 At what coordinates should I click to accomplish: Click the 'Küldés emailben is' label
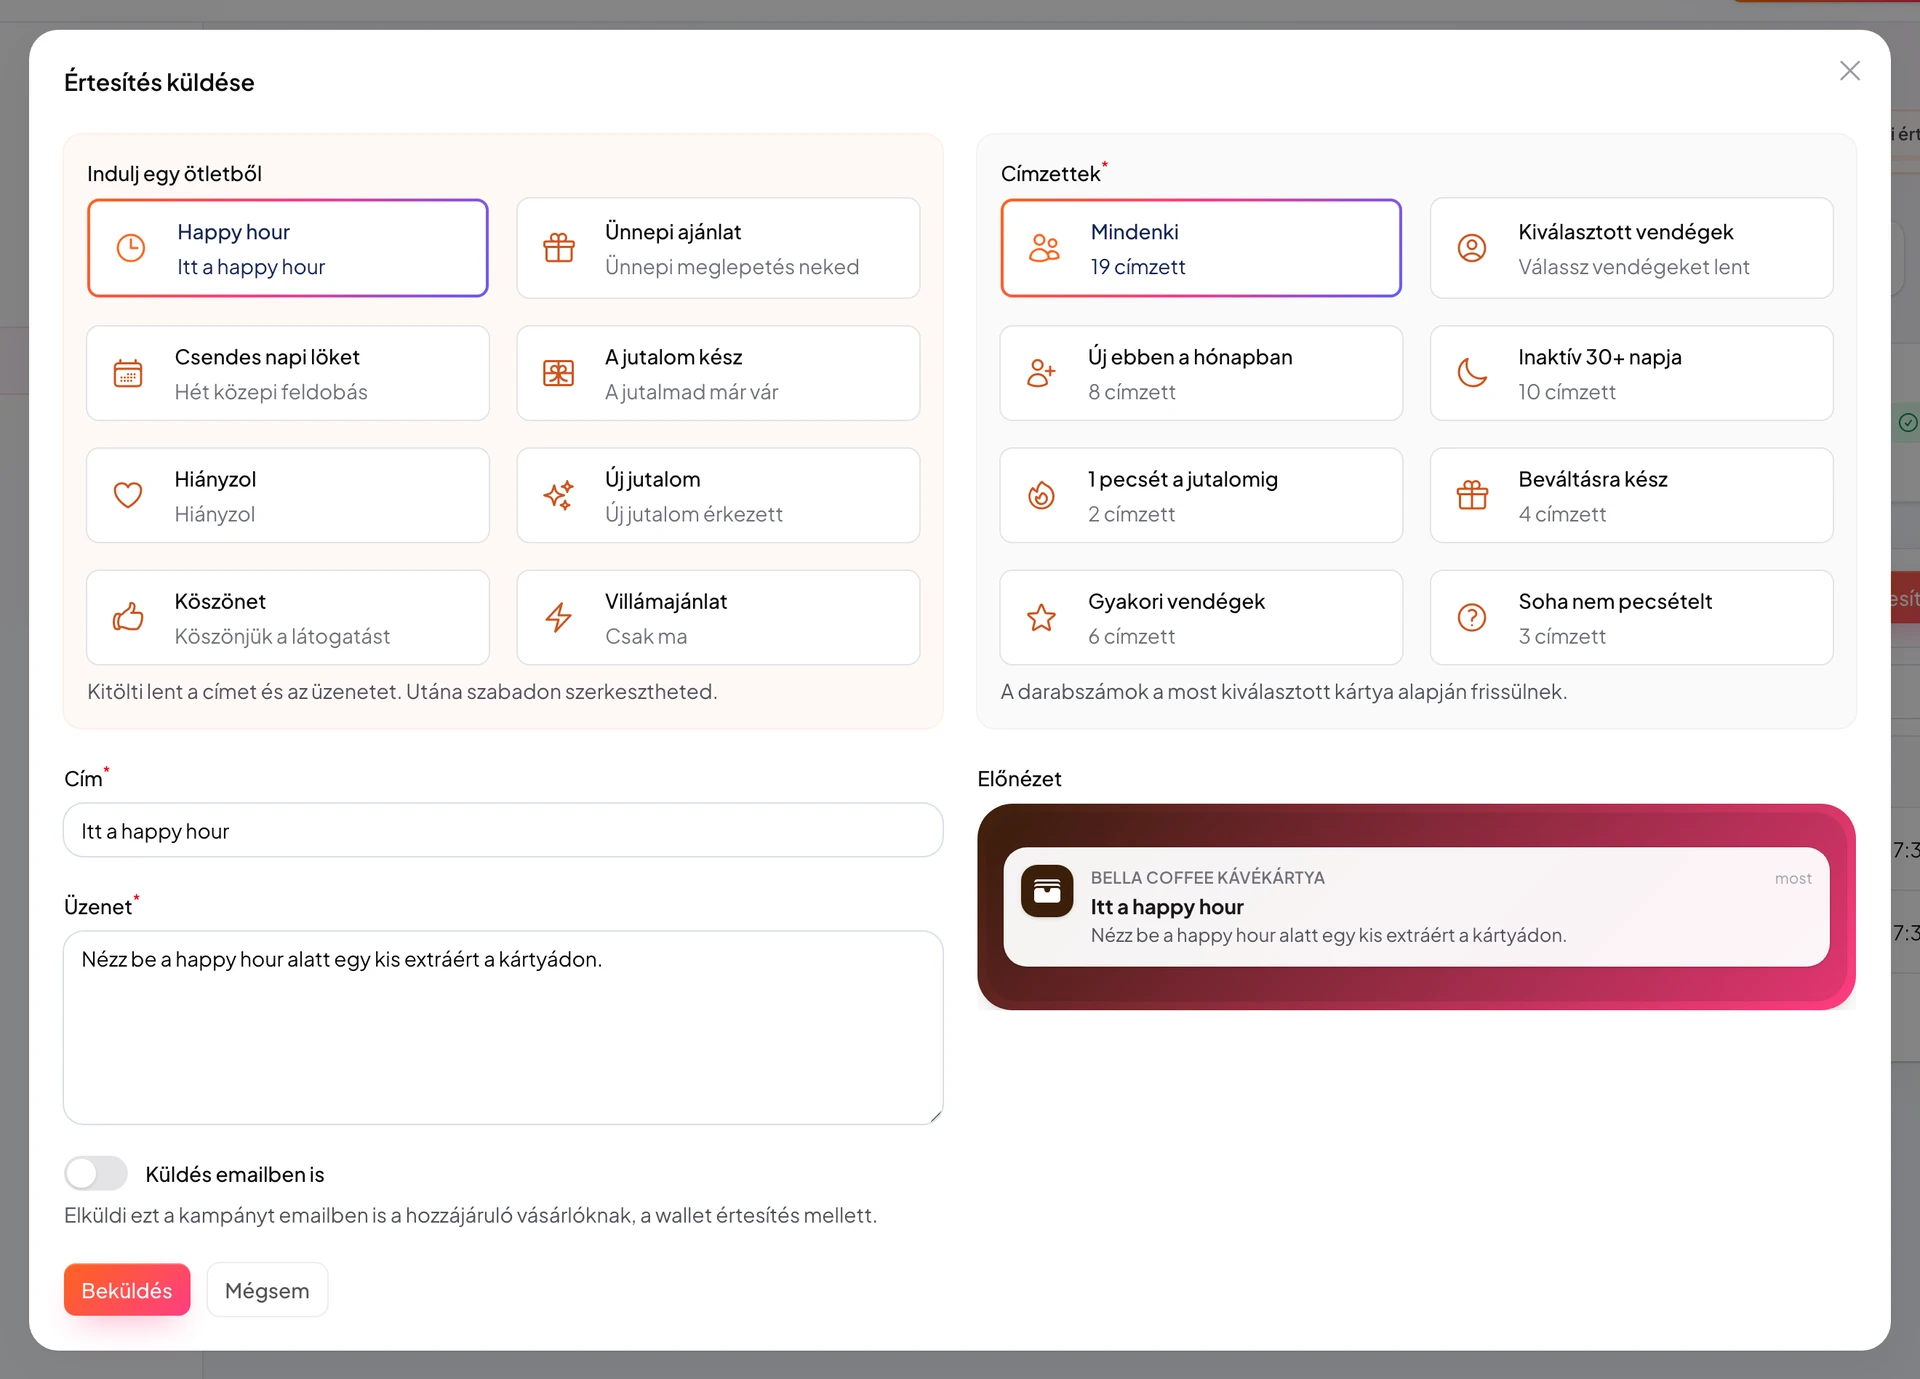point(235,1174)
